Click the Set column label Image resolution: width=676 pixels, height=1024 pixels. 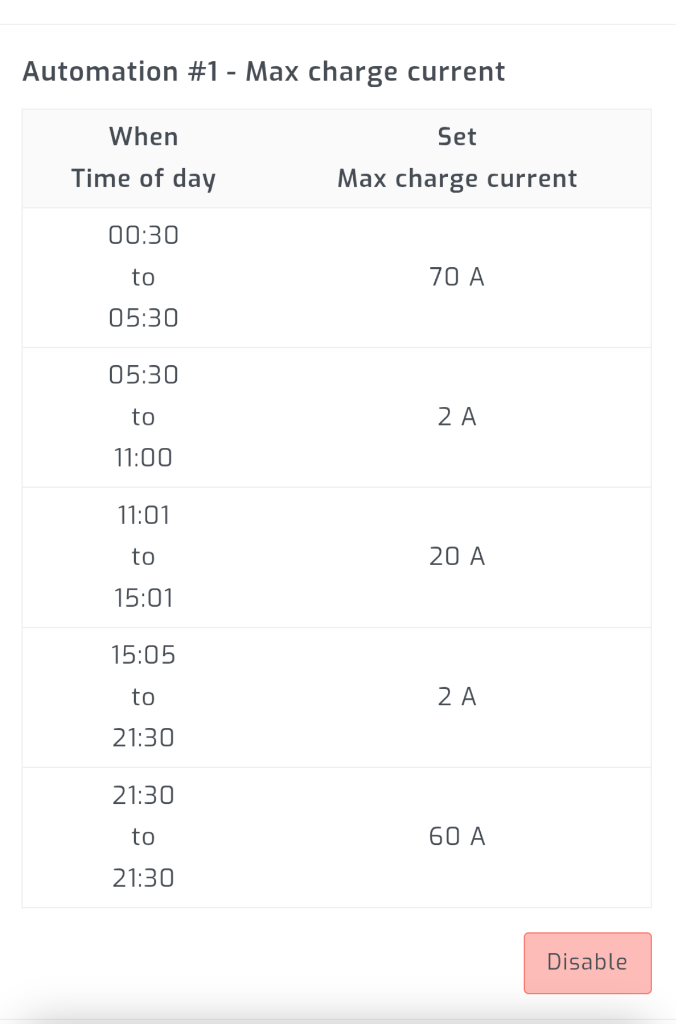[x=456, y=136]
